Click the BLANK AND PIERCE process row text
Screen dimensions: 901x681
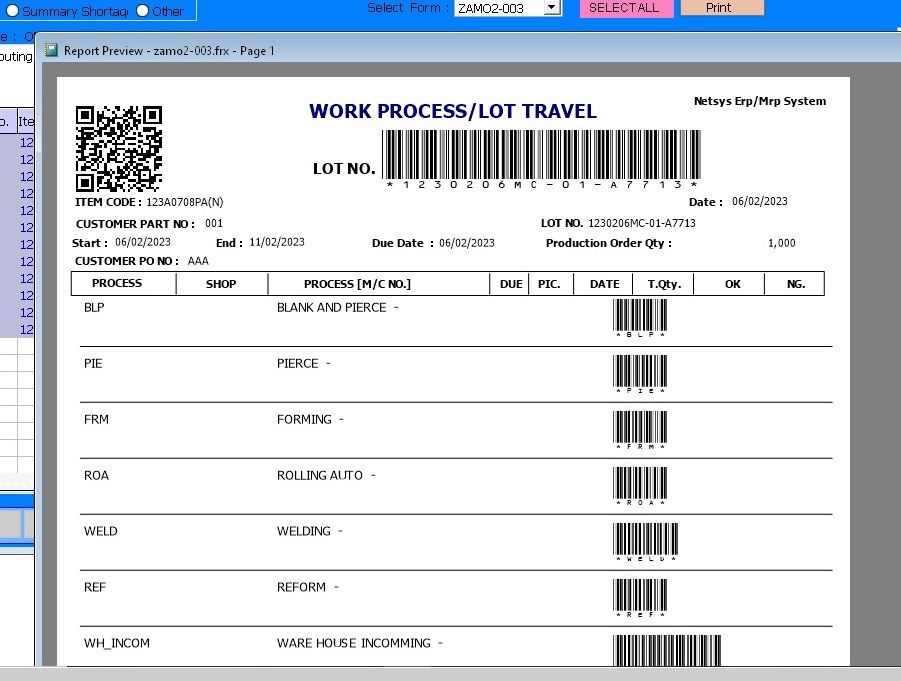[331, 308]
